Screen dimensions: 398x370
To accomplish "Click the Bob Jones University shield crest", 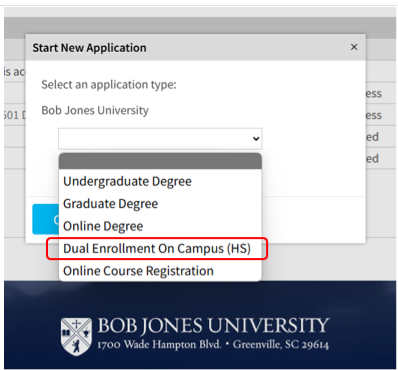I will (76, 336).
